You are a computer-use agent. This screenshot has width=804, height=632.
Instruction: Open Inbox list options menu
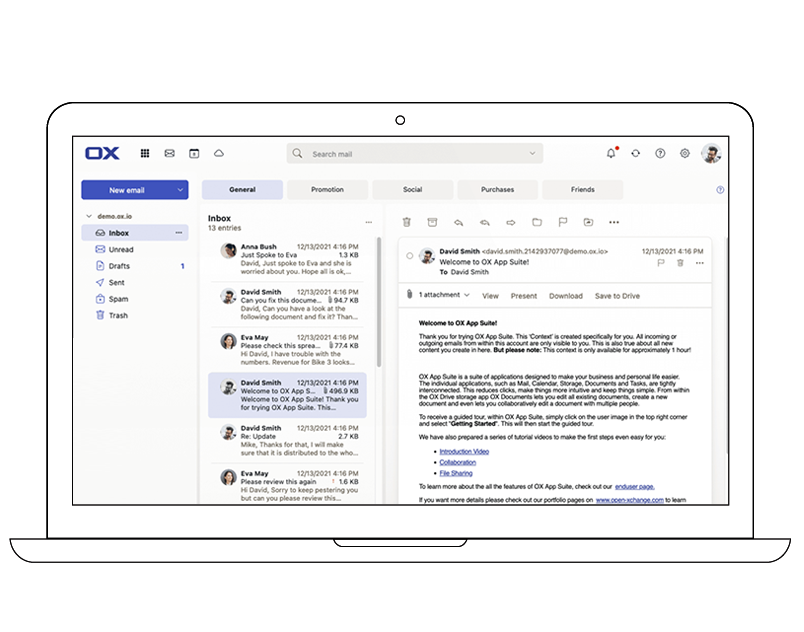click(x=369, y=222)
